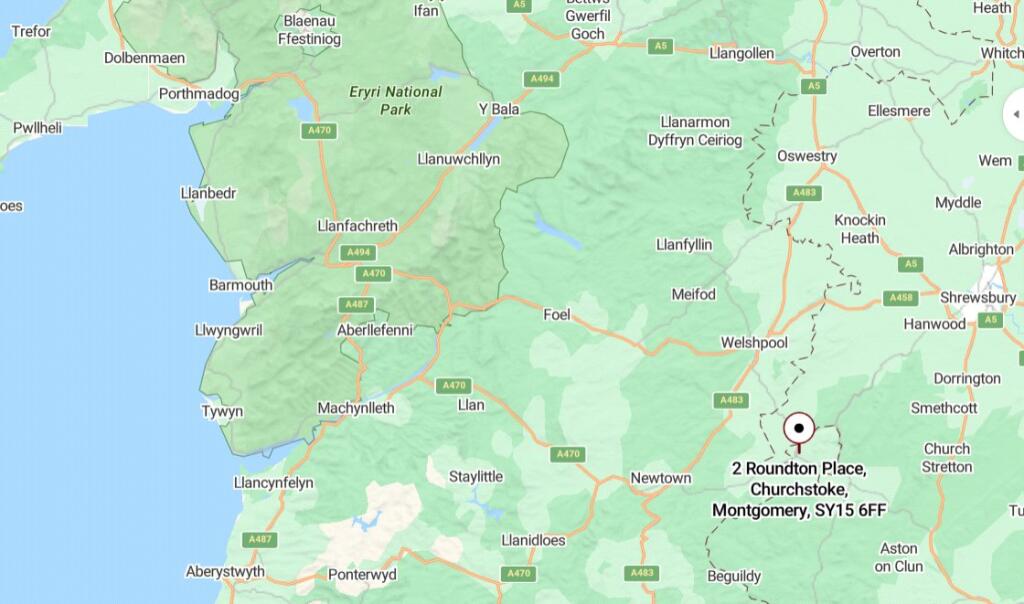1024x604 pixels.
Task: Select the Eryri National Park label
Action: (396, 101)
